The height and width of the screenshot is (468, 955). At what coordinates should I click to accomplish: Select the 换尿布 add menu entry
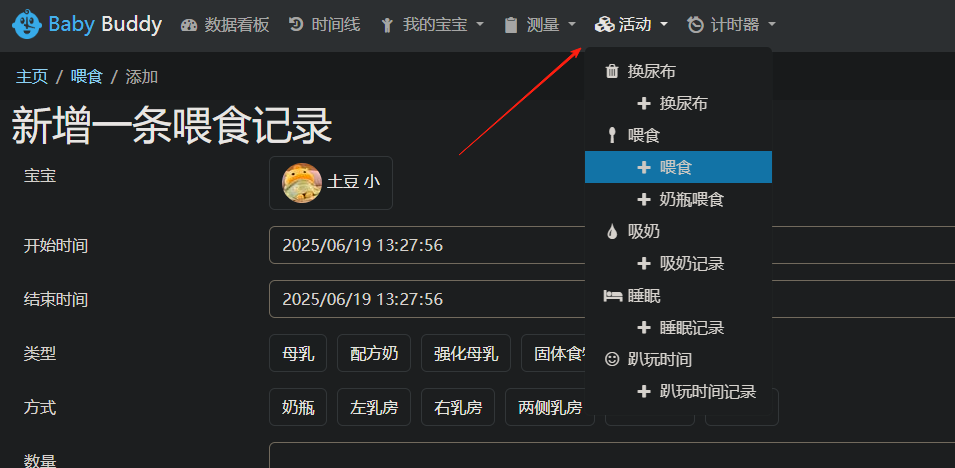click(678, 104)
